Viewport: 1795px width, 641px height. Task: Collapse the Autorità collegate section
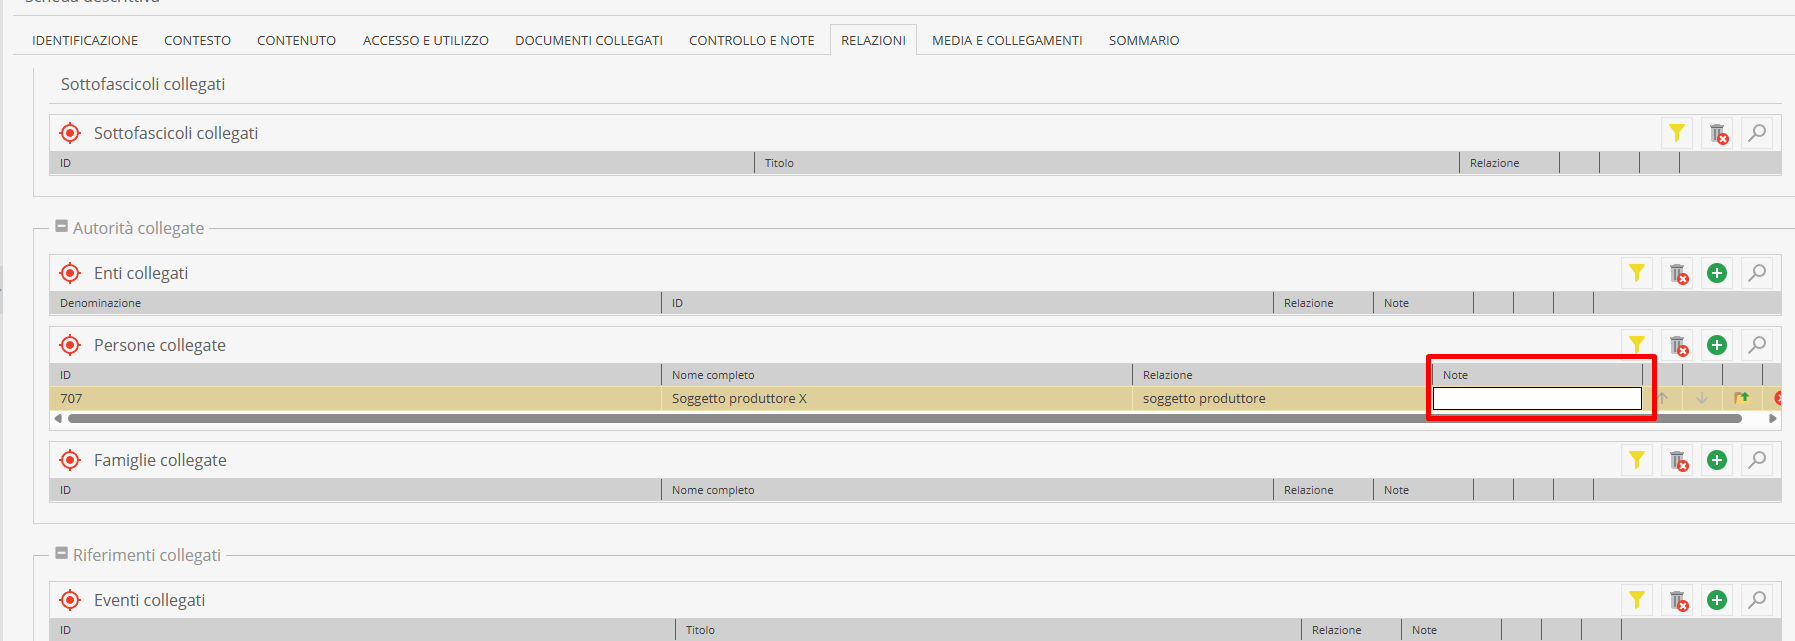61,227
